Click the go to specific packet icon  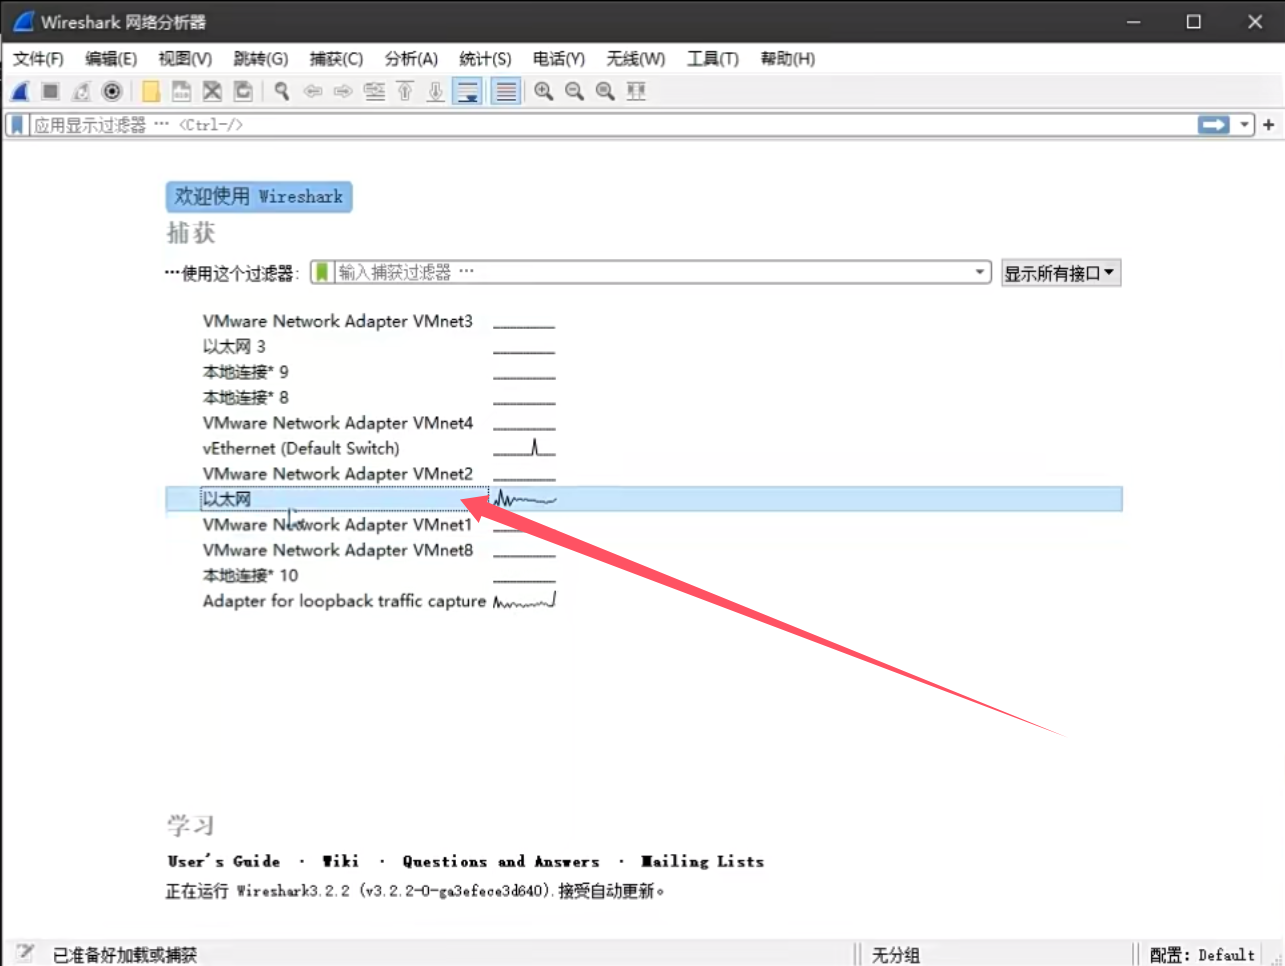[x=375, y=92]
